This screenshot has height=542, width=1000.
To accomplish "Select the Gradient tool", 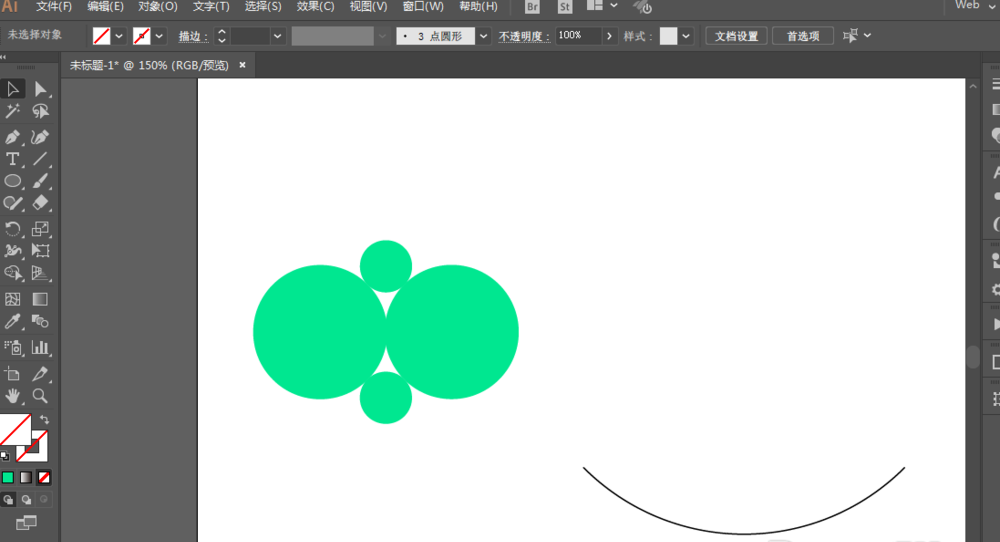I will (x=40, y=299).
